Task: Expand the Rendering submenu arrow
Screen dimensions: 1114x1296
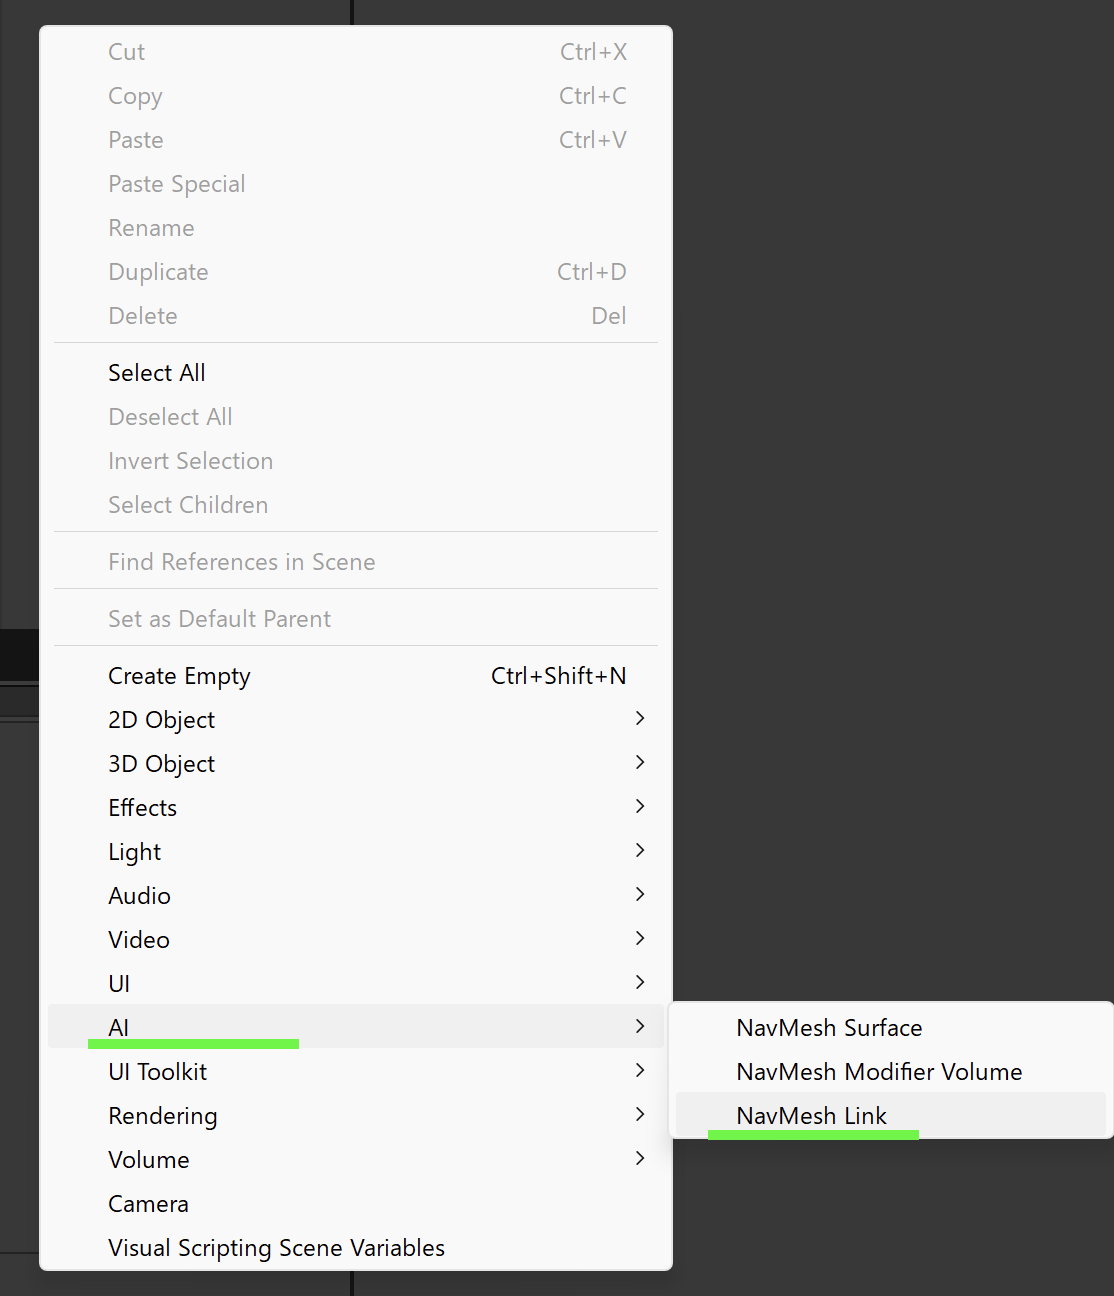Action: tap(640, 1114)
